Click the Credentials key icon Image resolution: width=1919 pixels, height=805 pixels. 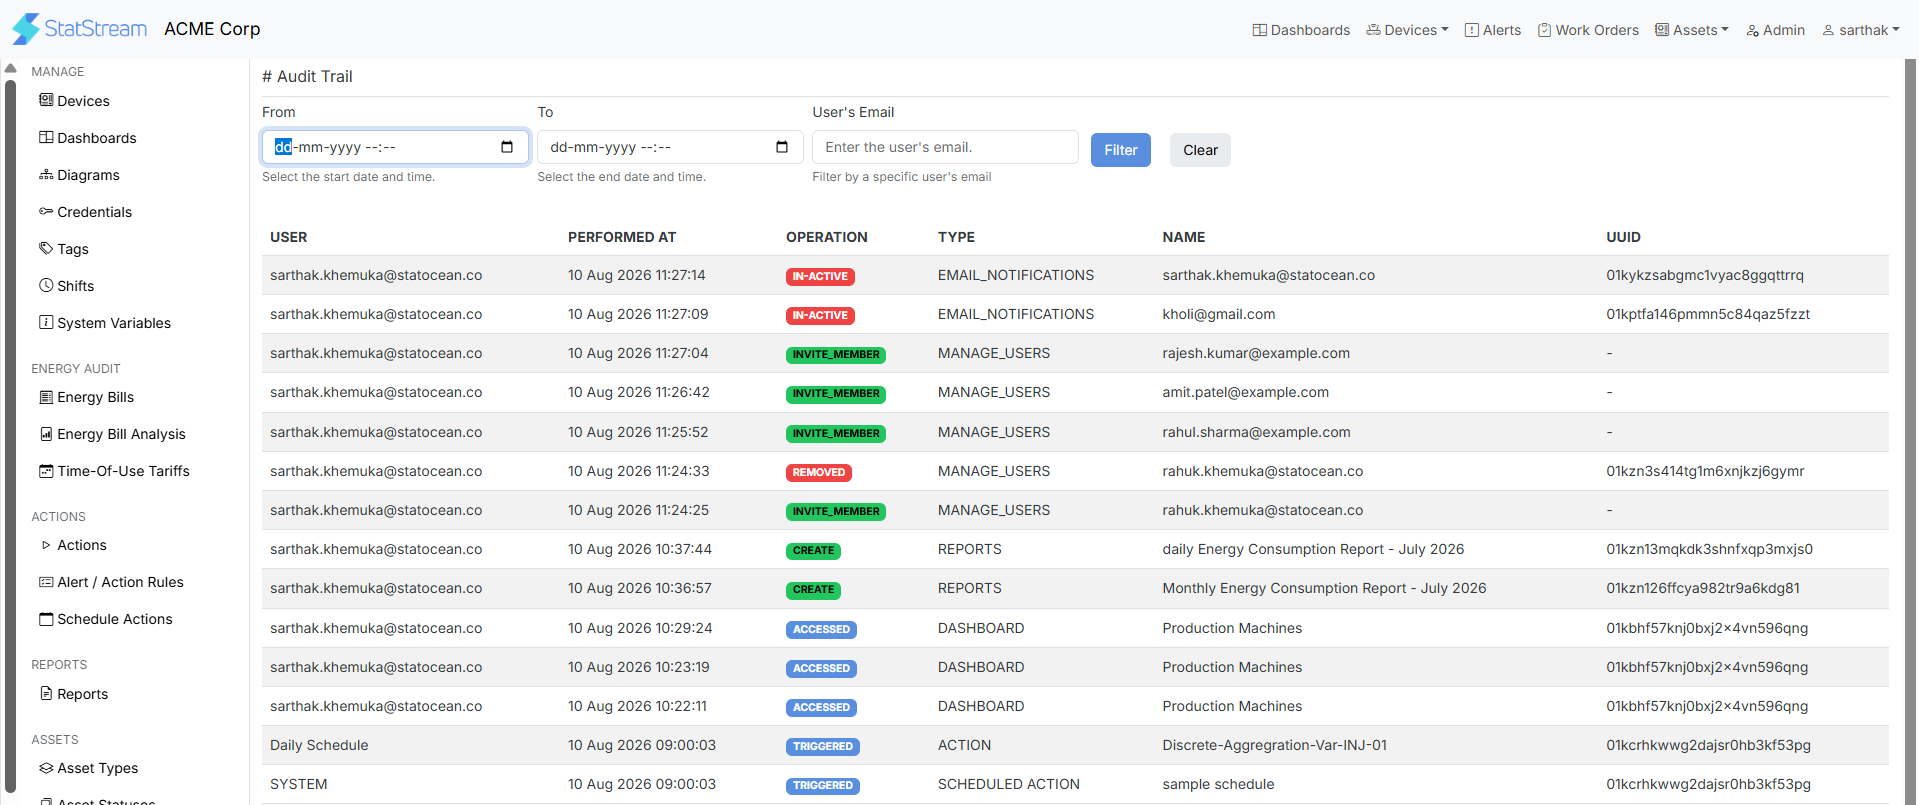(46, 211)
